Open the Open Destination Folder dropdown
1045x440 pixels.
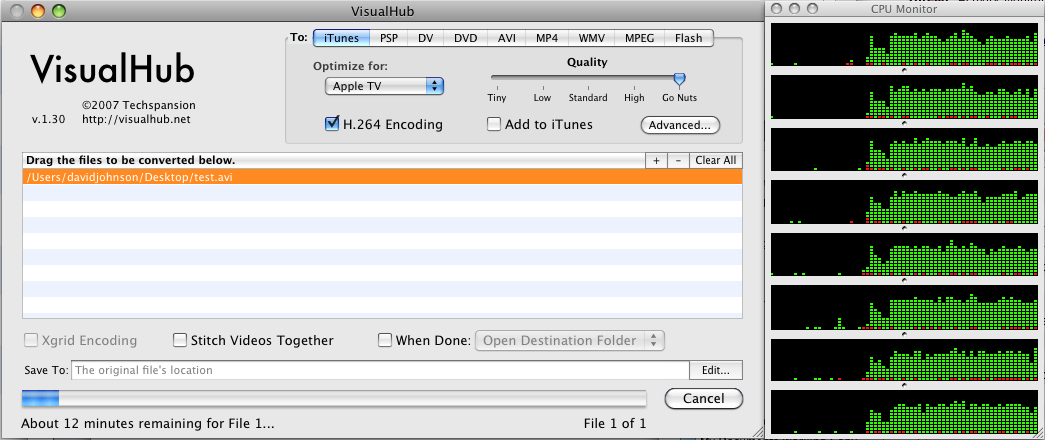570,341
